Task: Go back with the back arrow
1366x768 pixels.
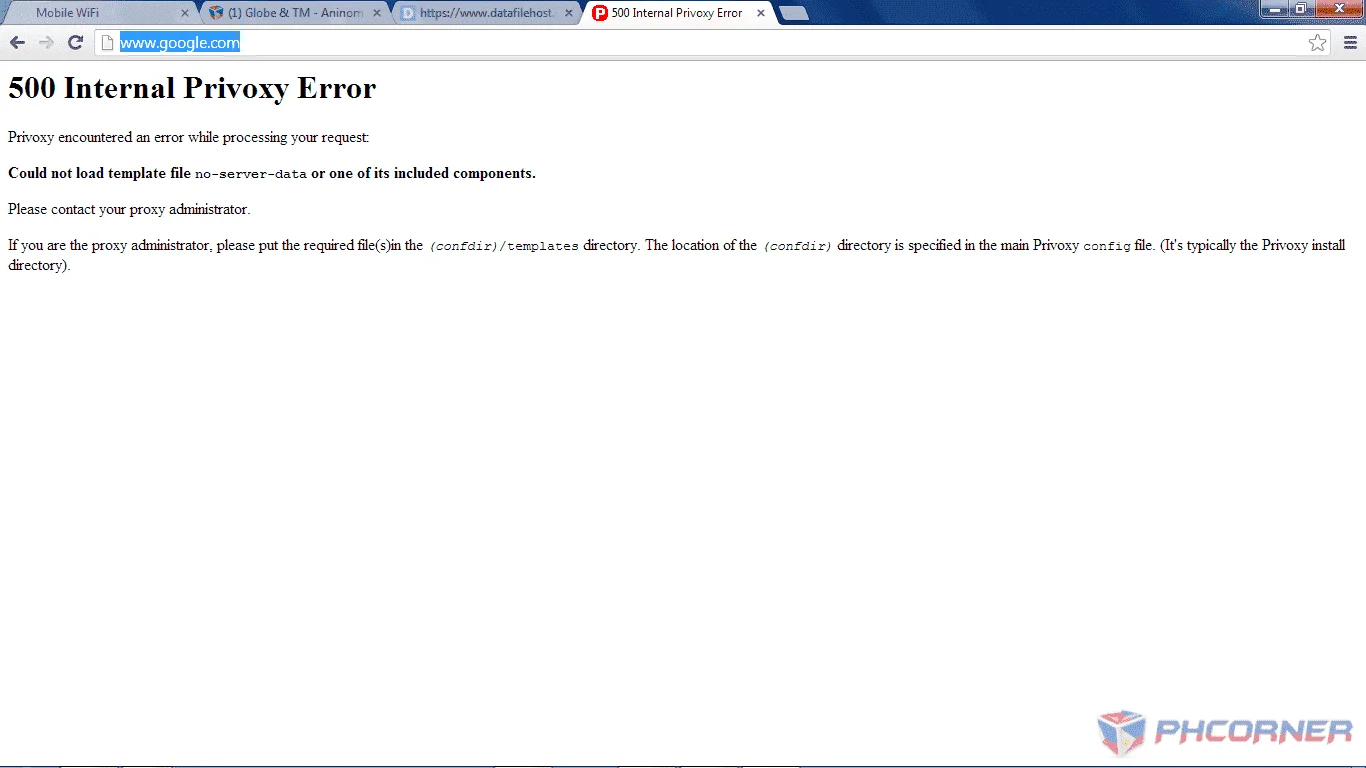Action: [17, 42]
